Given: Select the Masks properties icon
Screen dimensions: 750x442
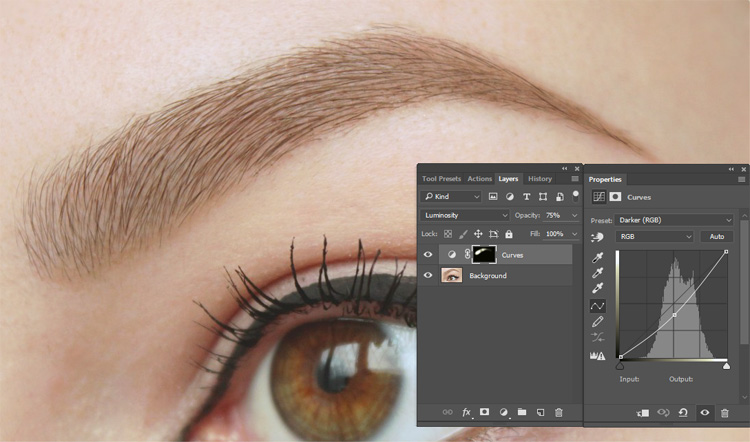Looking at the screenshot, I should 615,197.
